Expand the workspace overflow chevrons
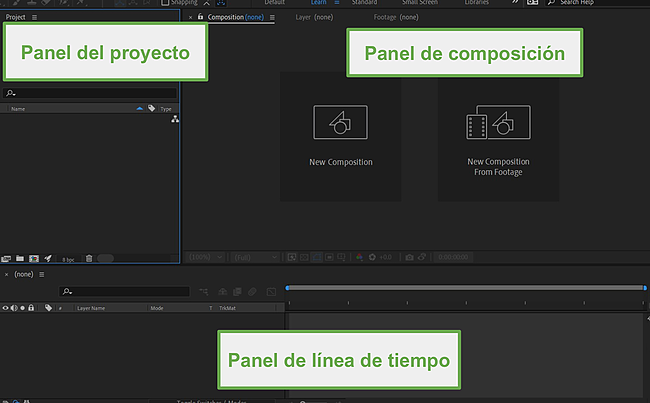The image size is (650, 403). 514,2
